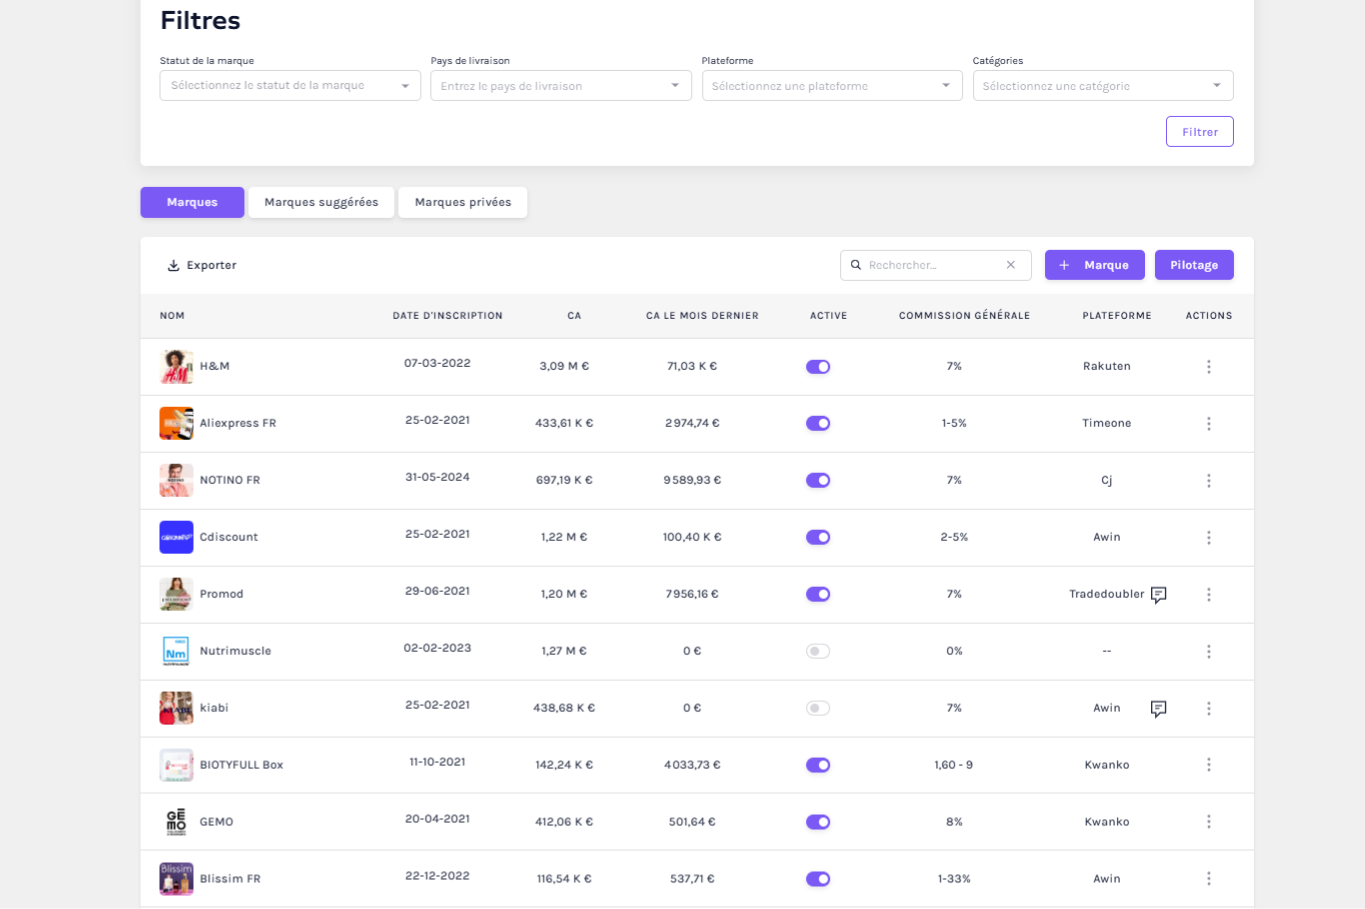Open the actions menu for NOTINO FR

(1208, 481)
